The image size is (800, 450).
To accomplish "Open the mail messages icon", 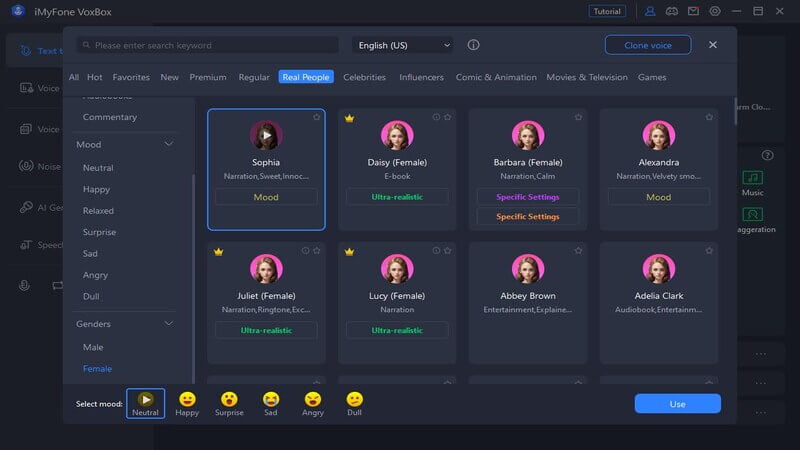I will [x=693, y=11].
